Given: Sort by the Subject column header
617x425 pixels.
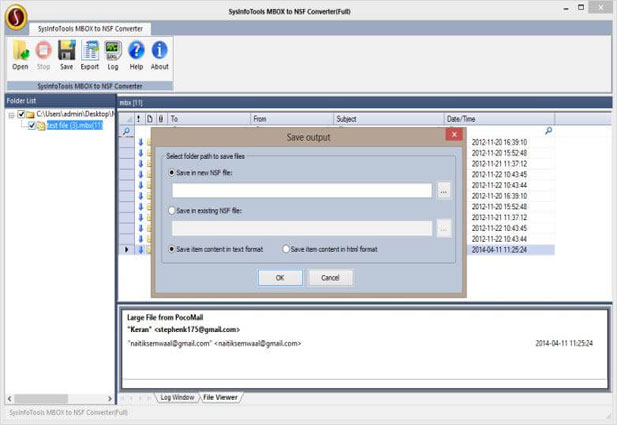Looking at the screenshot, I should pyautogui.click(x=389, y=119).
